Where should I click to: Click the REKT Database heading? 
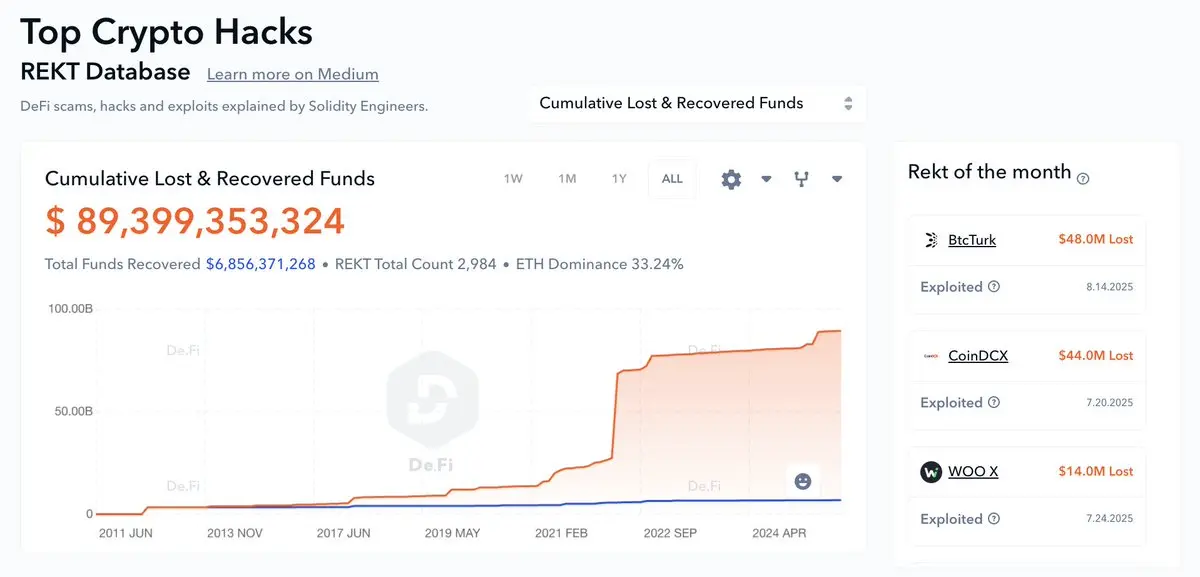click(105, 72)
